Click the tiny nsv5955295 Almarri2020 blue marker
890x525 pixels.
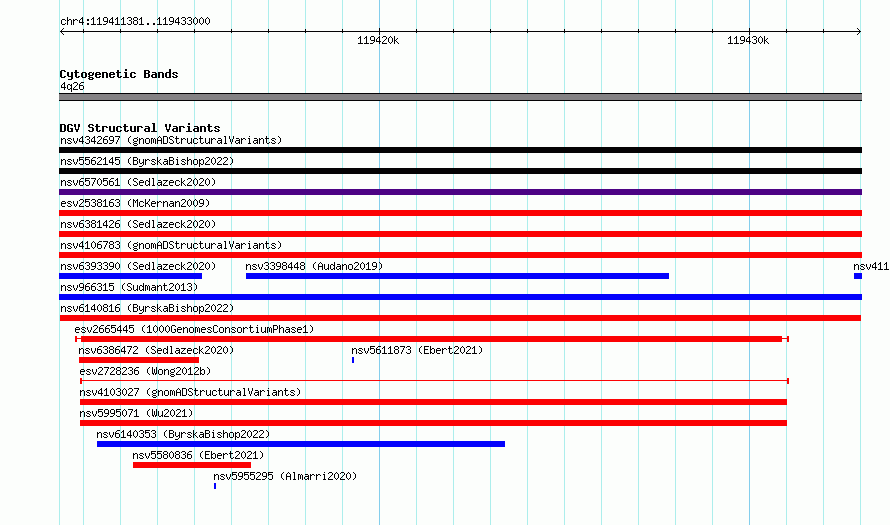(x=215, y=486)
